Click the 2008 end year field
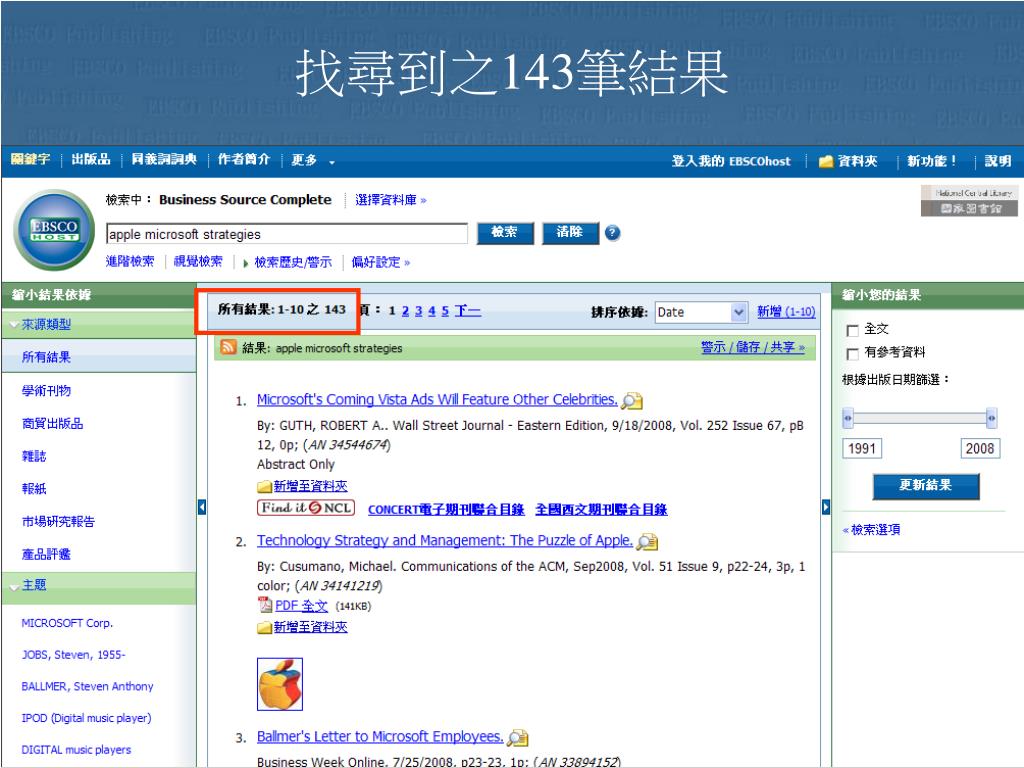Screen dimensions: 1024x768 pyautogui.click(x=980, y=448)
